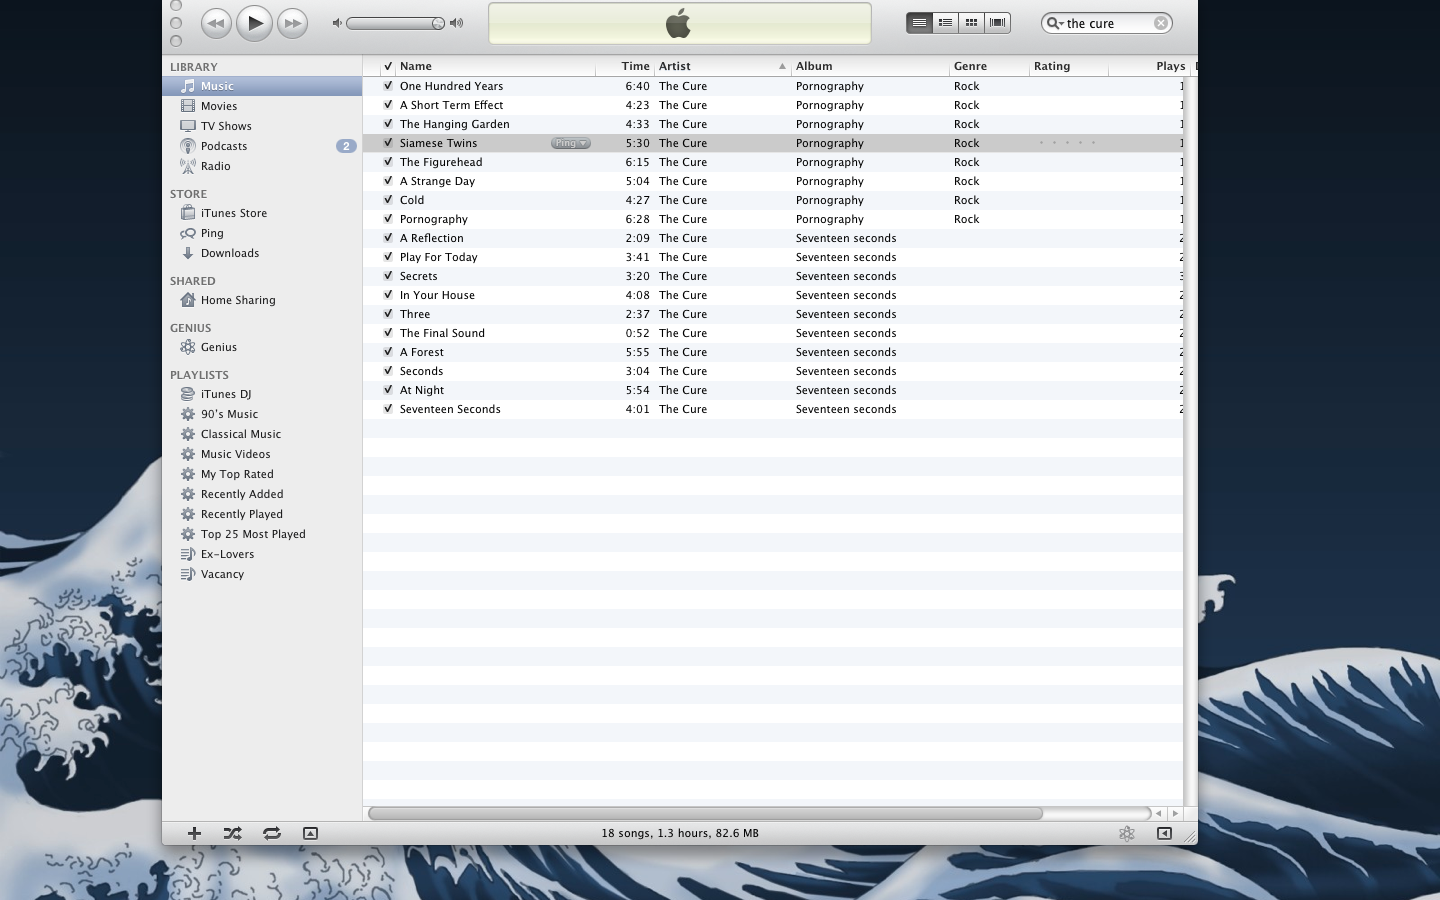The image size is (1440, 900).
Task: Switch to Cover Flow view
Action: pyautogui.click(x=998, y=23)
